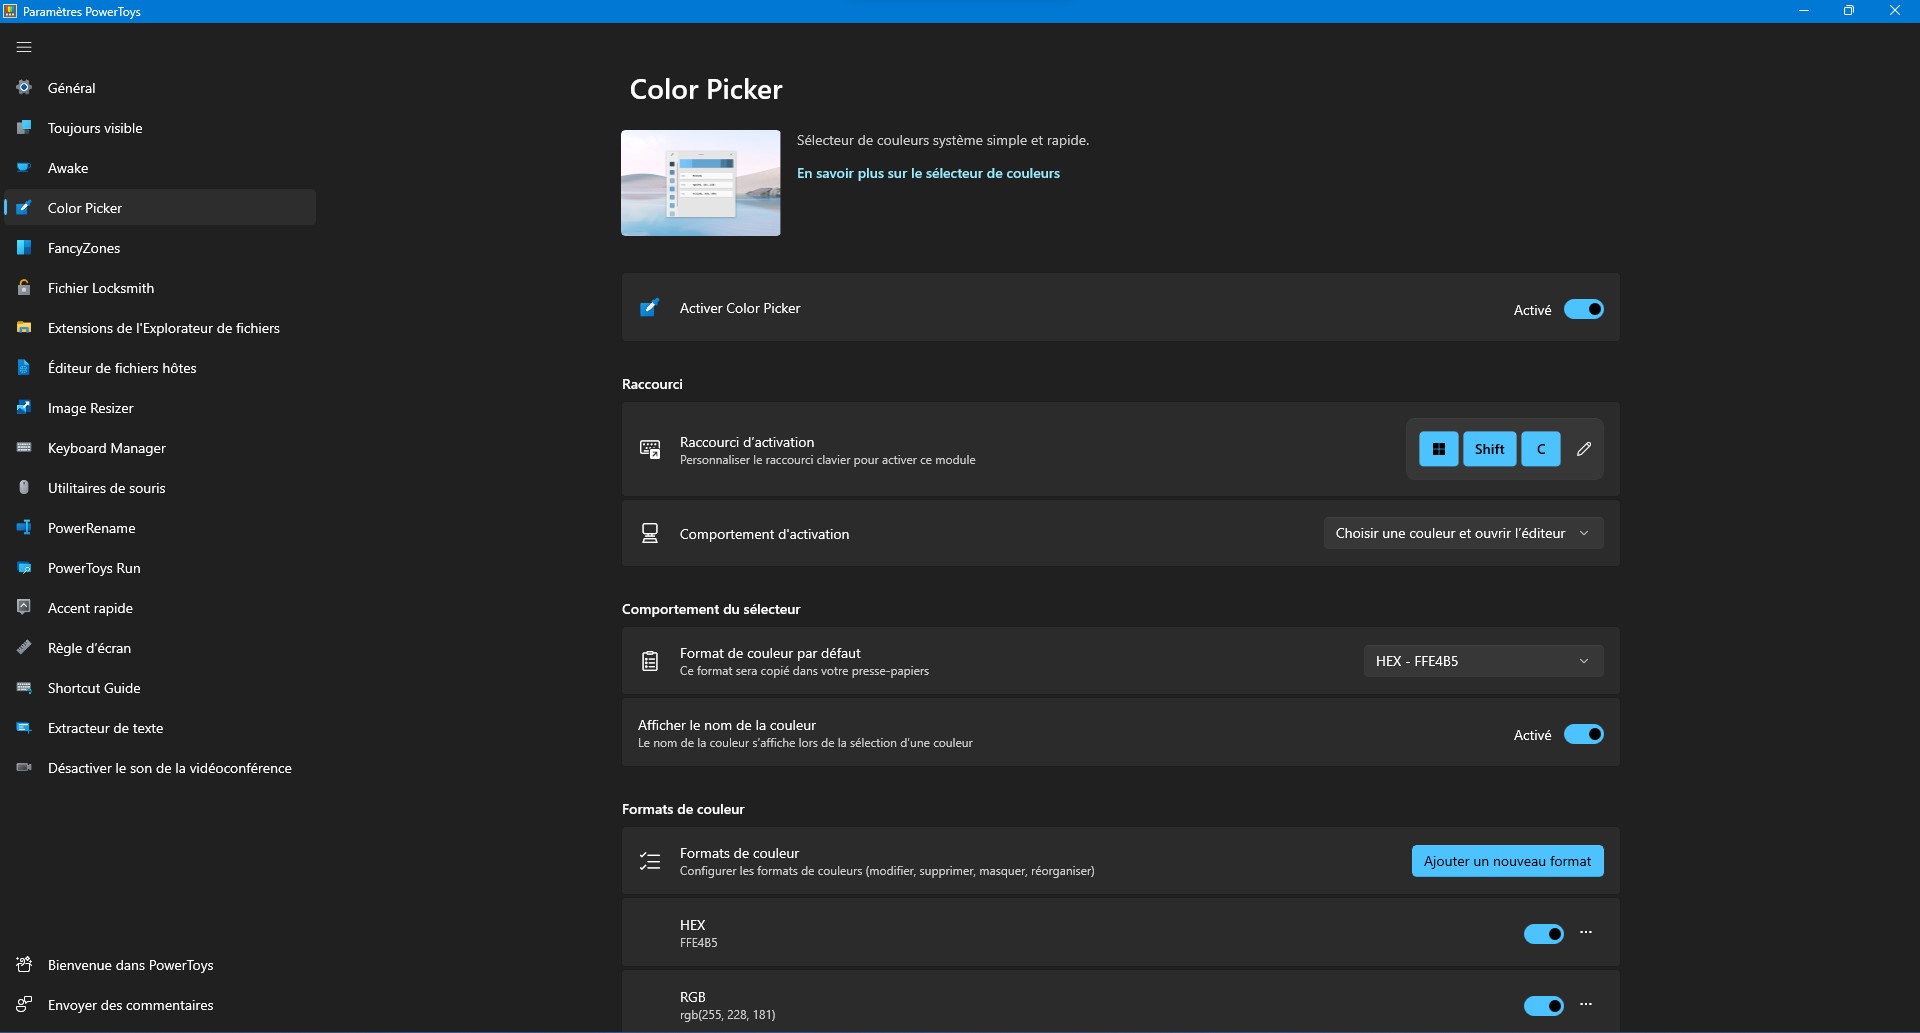Viewport: 1920px width, 1033px height.
Task: Disable the Activer Color Picker toggle
Action: pyautogui.click(x=1584, y=309)
